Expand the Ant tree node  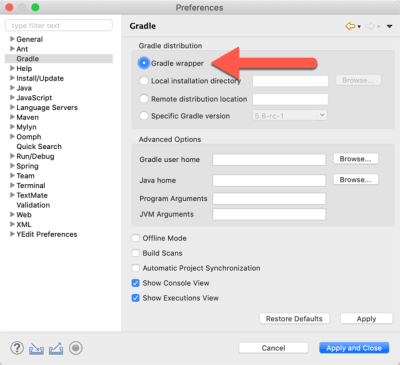(x=12, y=49)
